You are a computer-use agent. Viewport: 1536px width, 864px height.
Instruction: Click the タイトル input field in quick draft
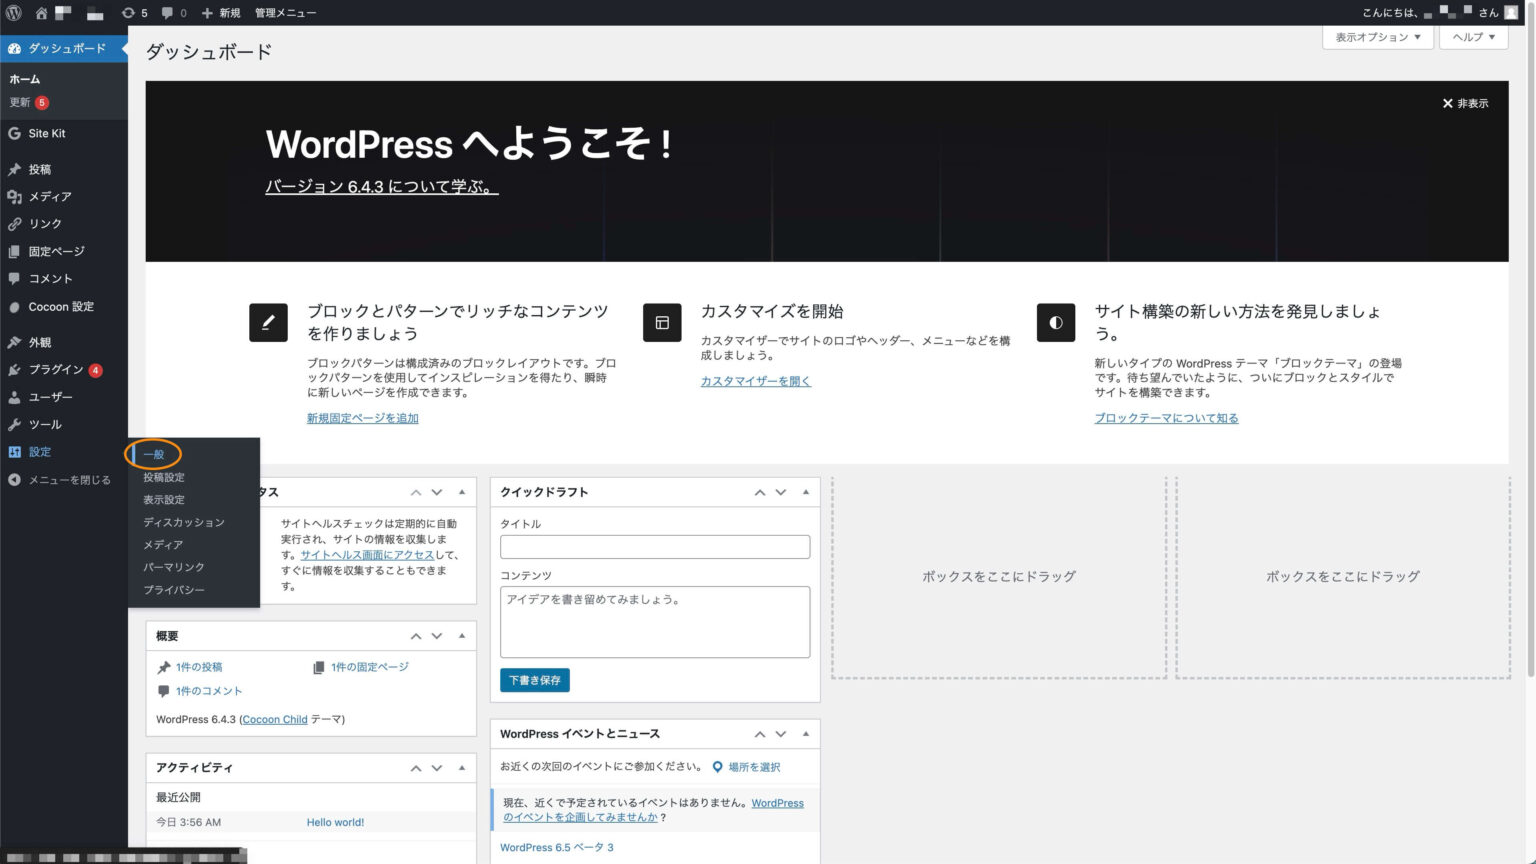pyautogui.click(x=654, y=546)
